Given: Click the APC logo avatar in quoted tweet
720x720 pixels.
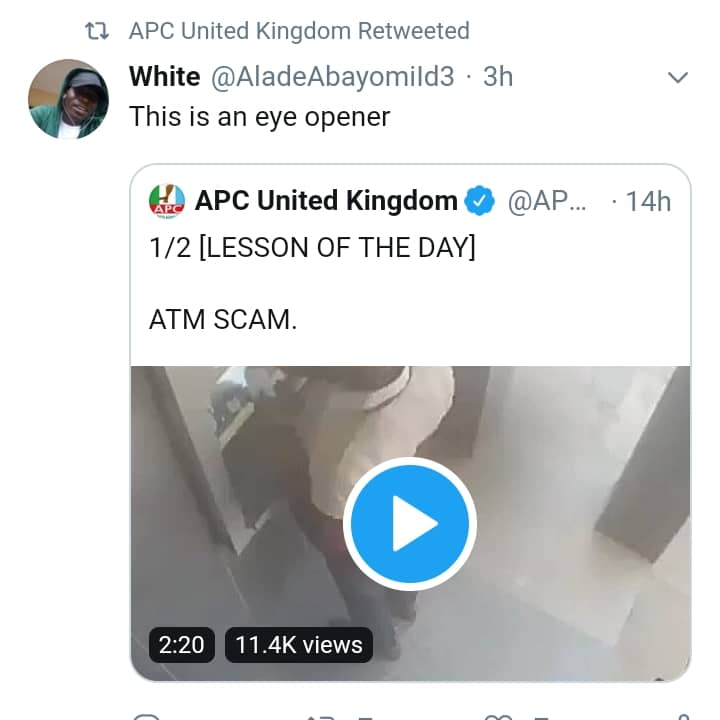Looking at the screenshot, I should point(167,201).
